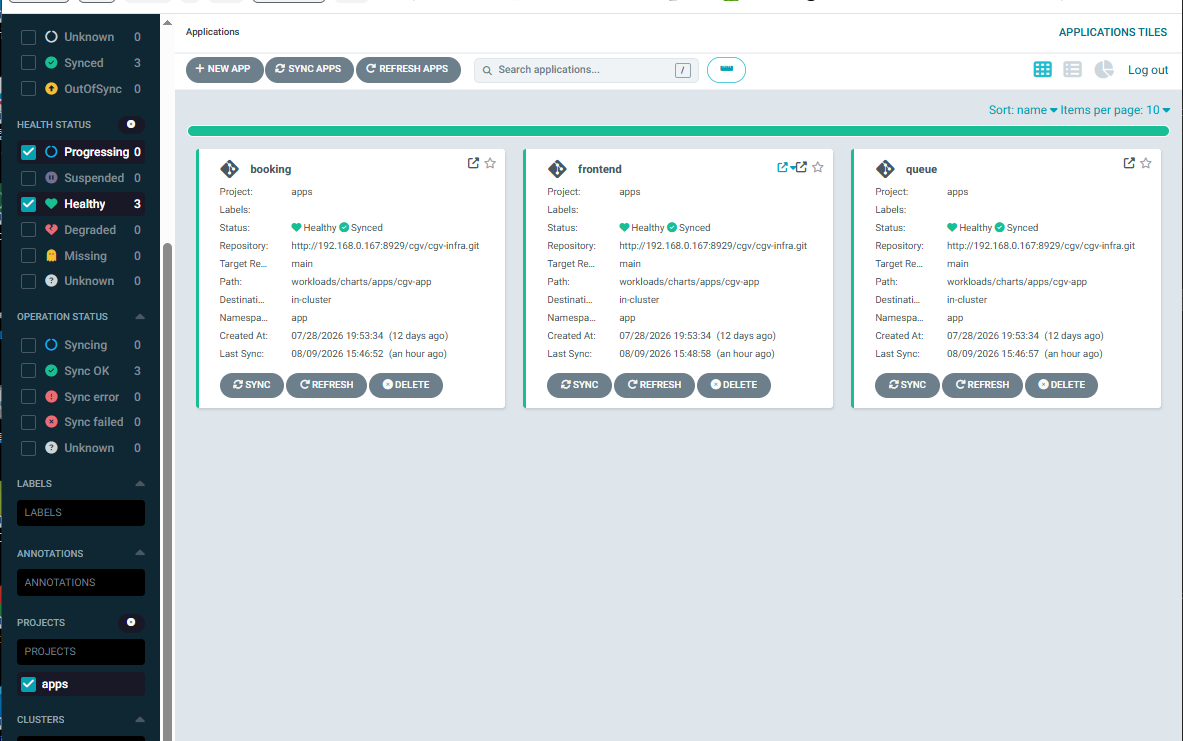The height and width of the screenshot is (741, 1183).
Task: Favorite the frontend application star
Action: pos(818,167)
